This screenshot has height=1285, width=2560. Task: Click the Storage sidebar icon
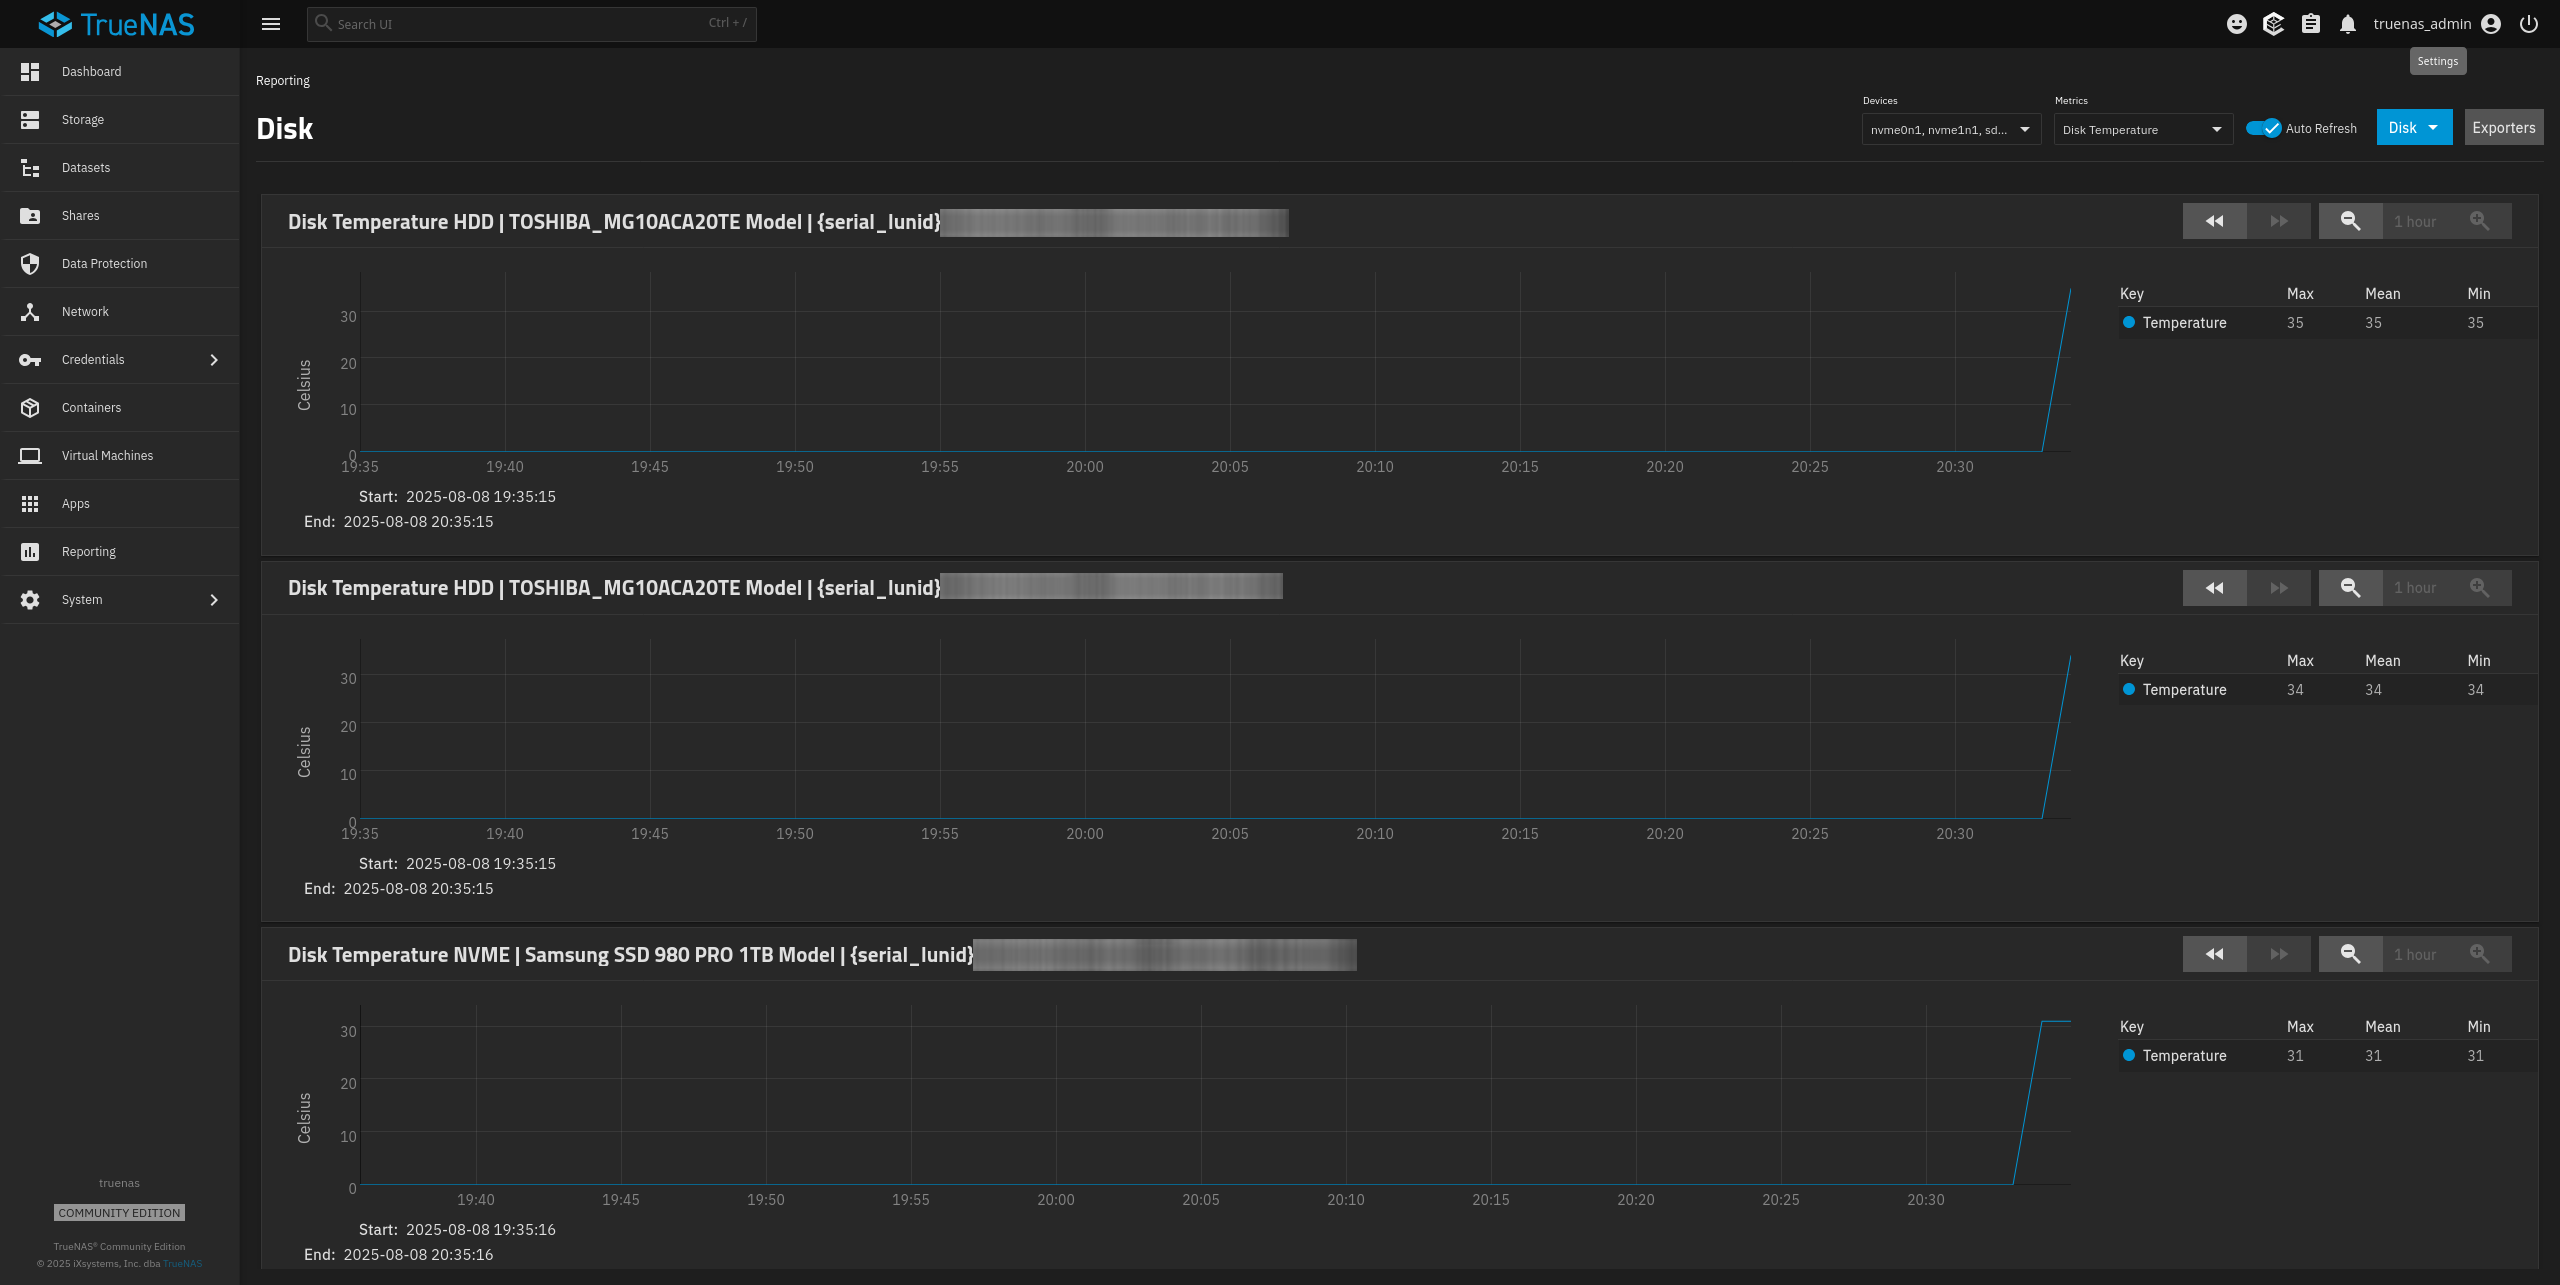pos(30,120)
